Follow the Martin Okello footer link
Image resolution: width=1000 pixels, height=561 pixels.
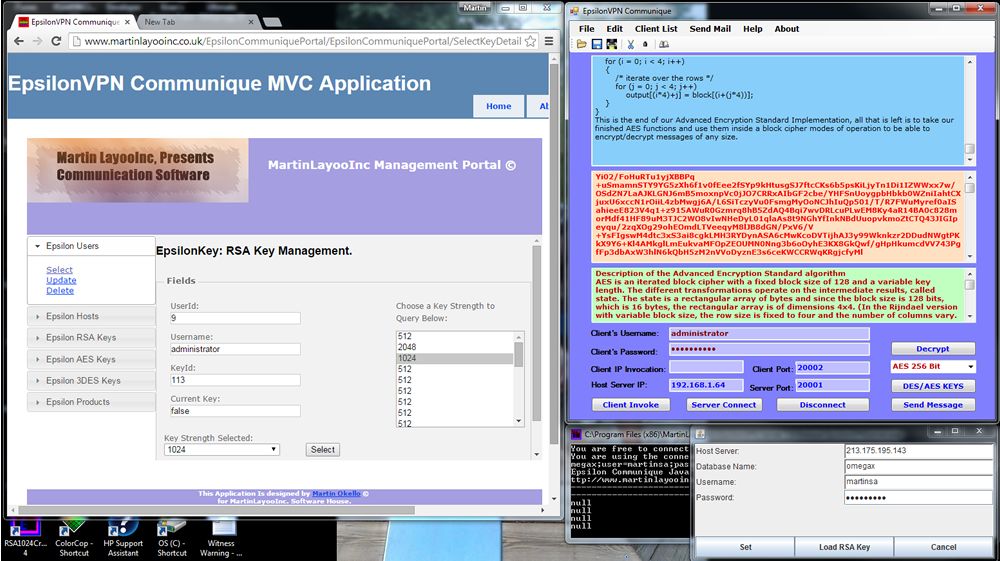point(336,493)
